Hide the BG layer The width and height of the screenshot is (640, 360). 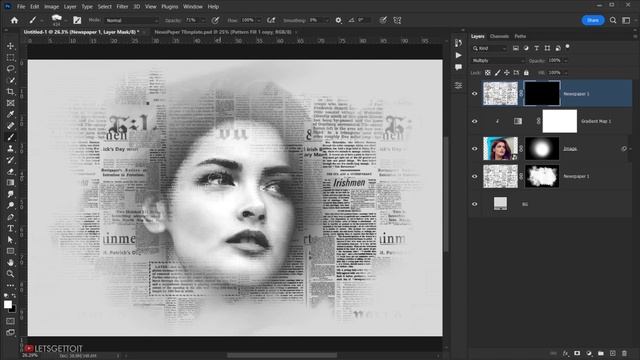[474, 204]
